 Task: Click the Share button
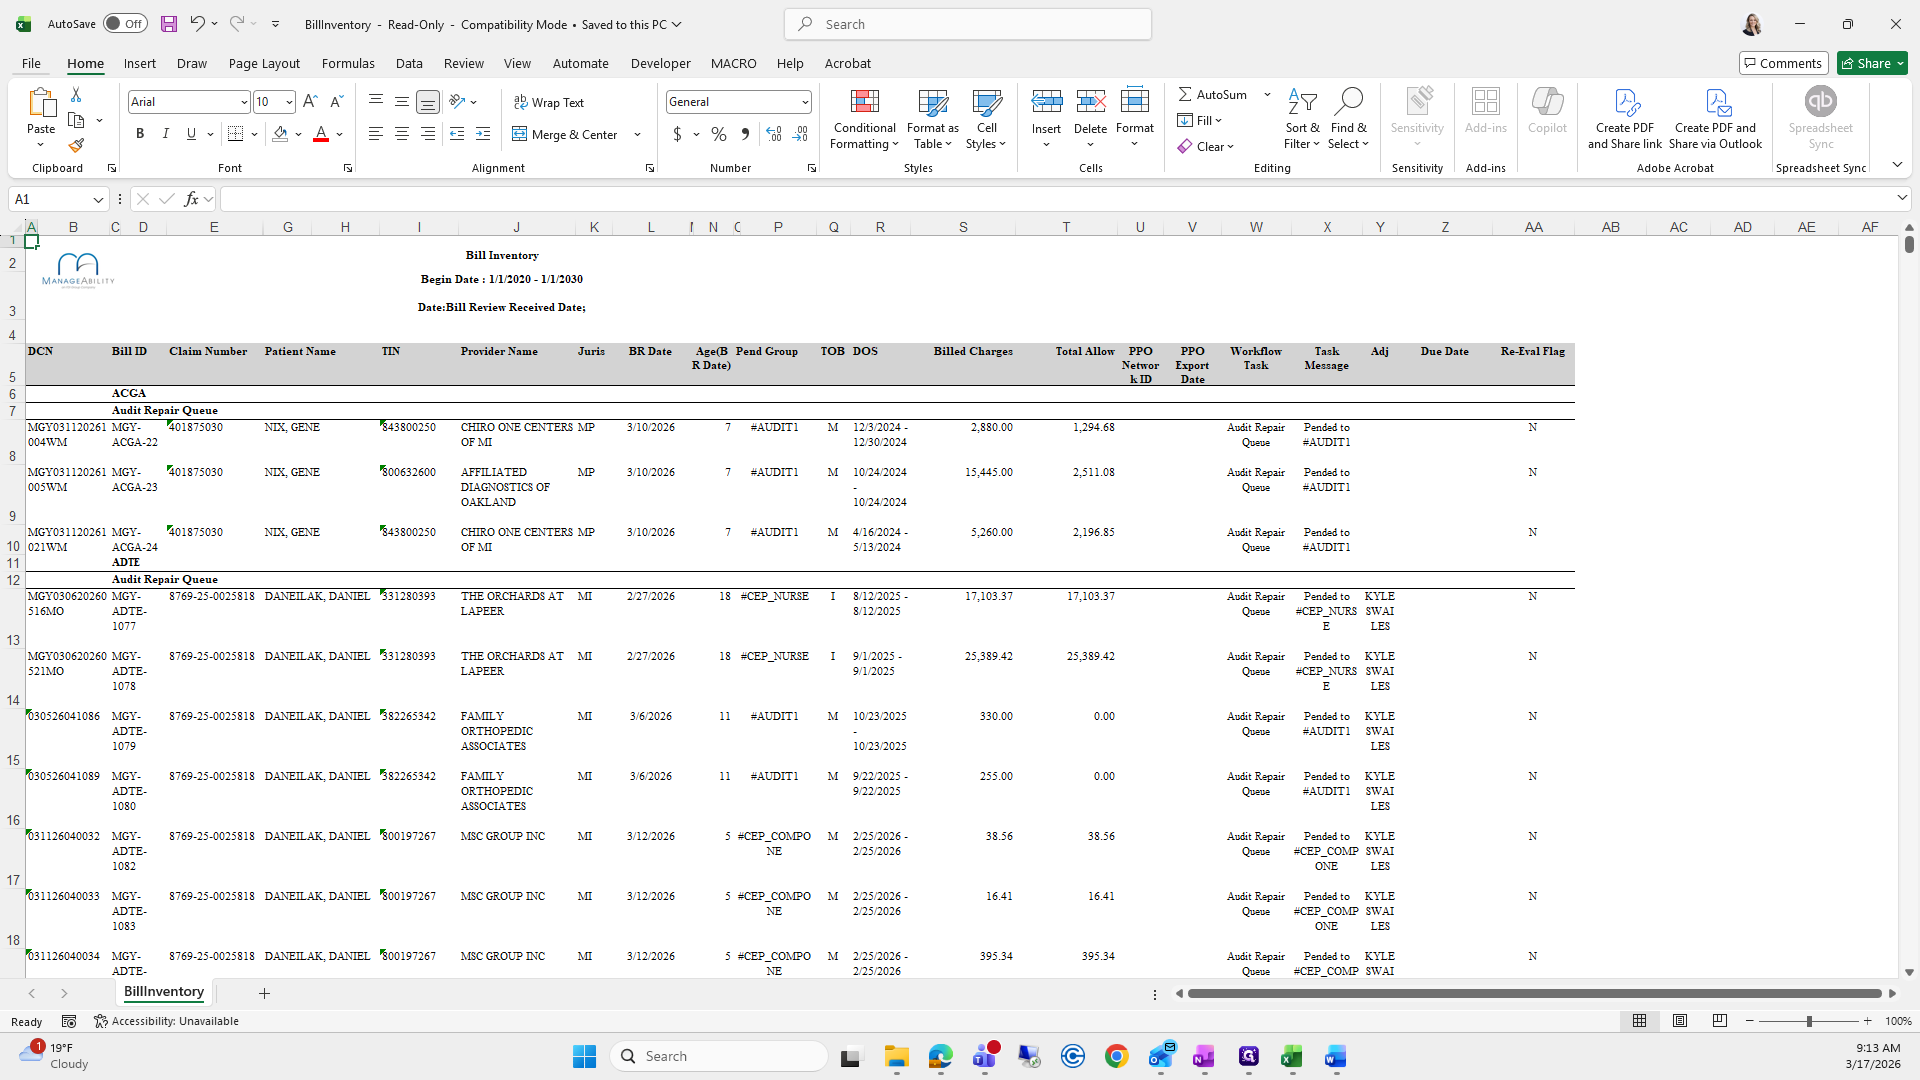1866,63
